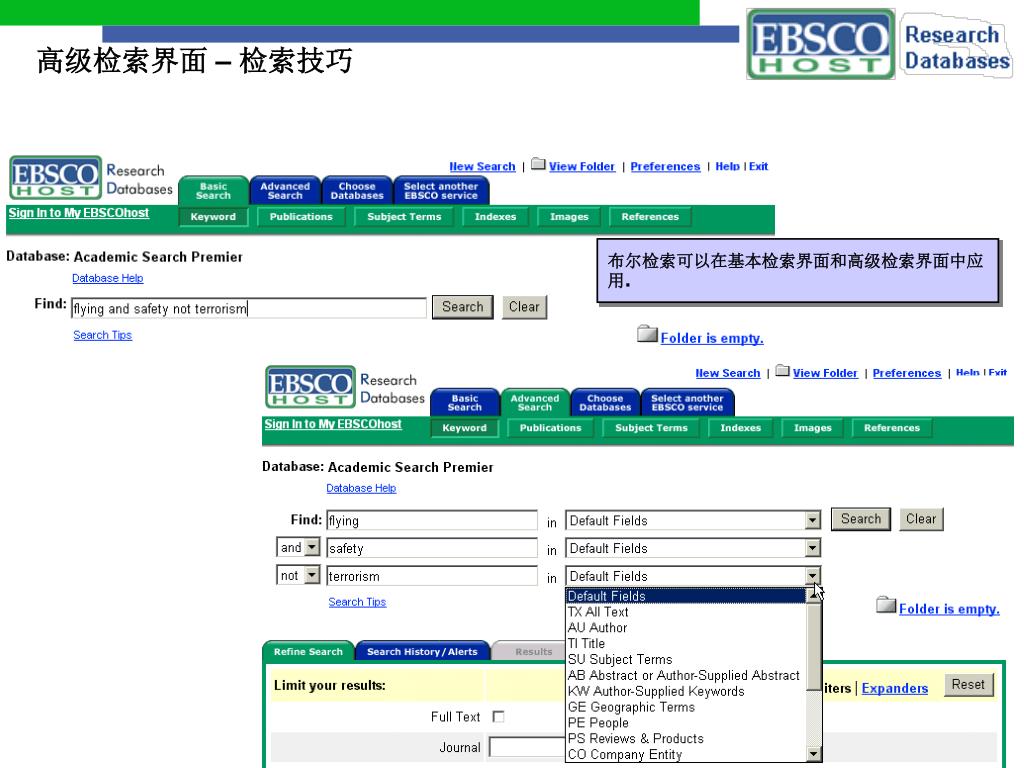Select References sub-tab in upper toolbar
The image size is (1024, 768).
tap(650, 217)
